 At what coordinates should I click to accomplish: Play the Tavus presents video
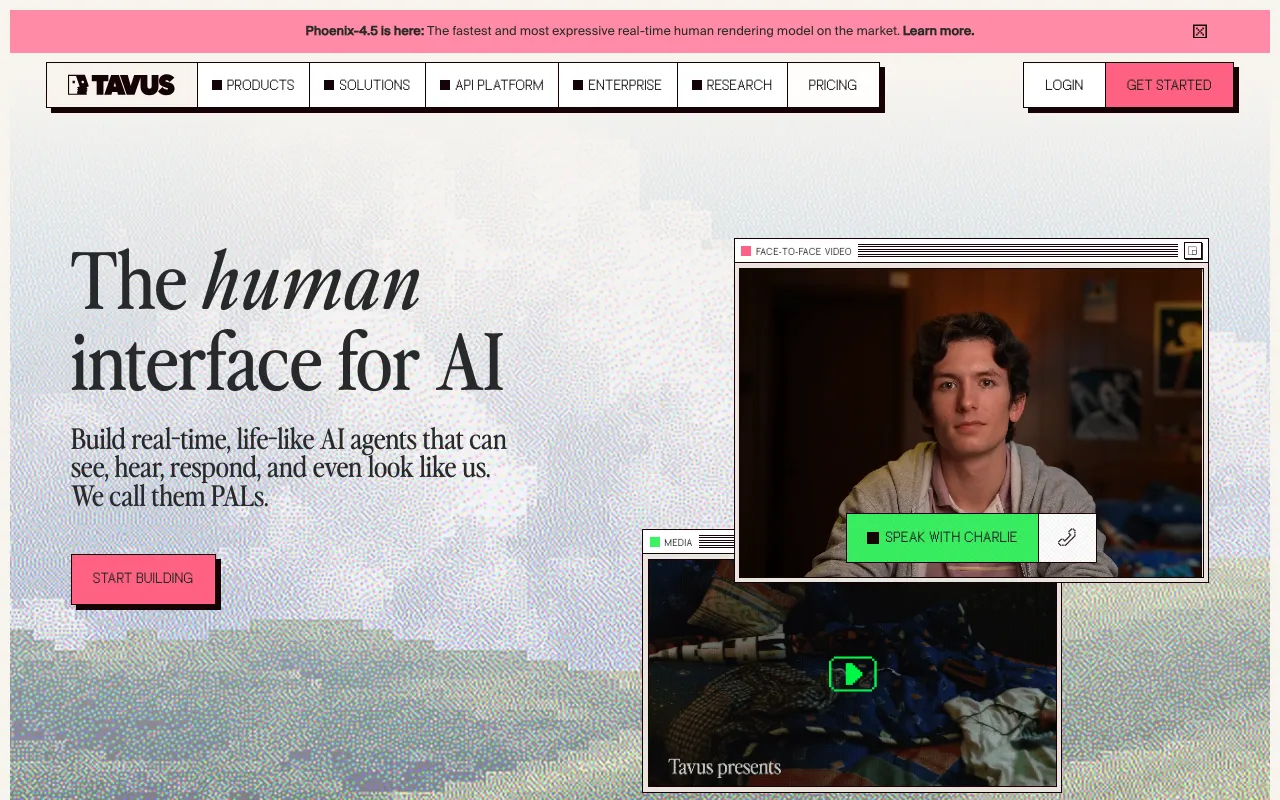[852, 674]
